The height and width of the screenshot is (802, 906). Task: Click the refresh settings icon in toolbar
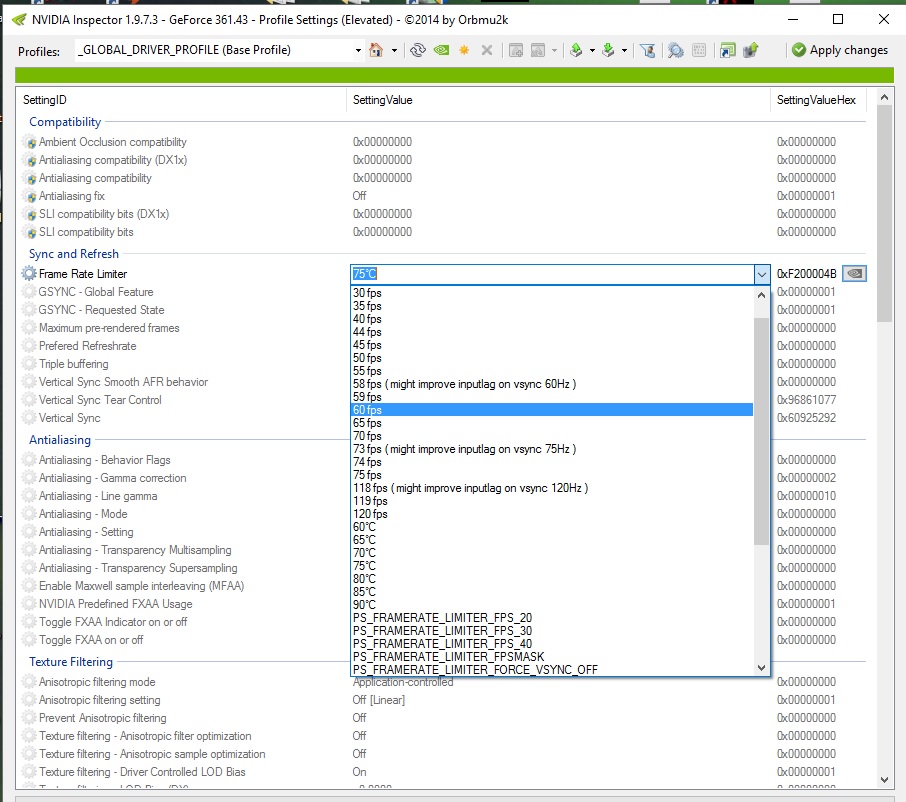click(x=418, y=50)
